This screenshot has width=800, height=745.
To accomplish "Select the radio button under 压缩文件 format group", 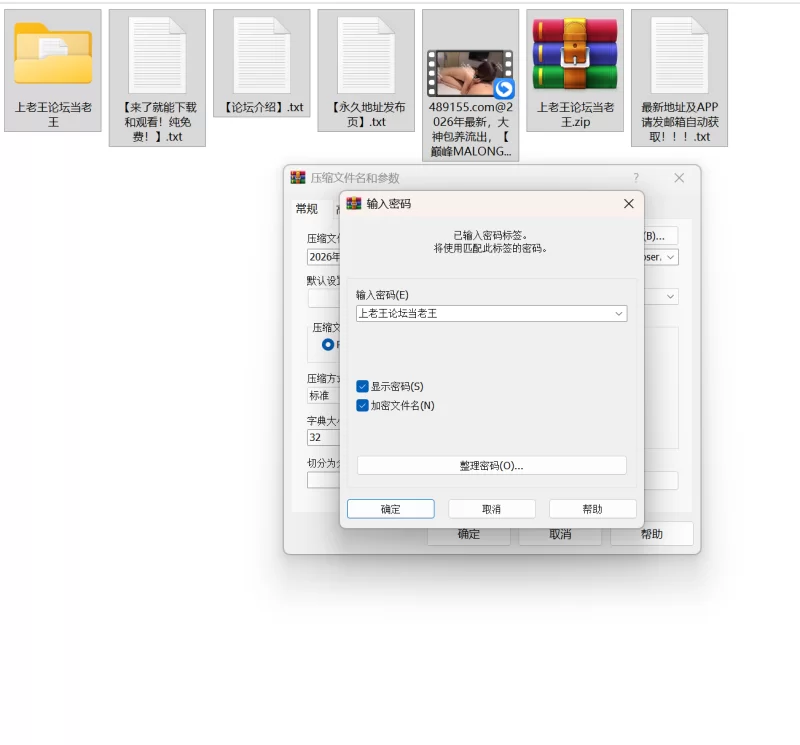I will 328,345.
